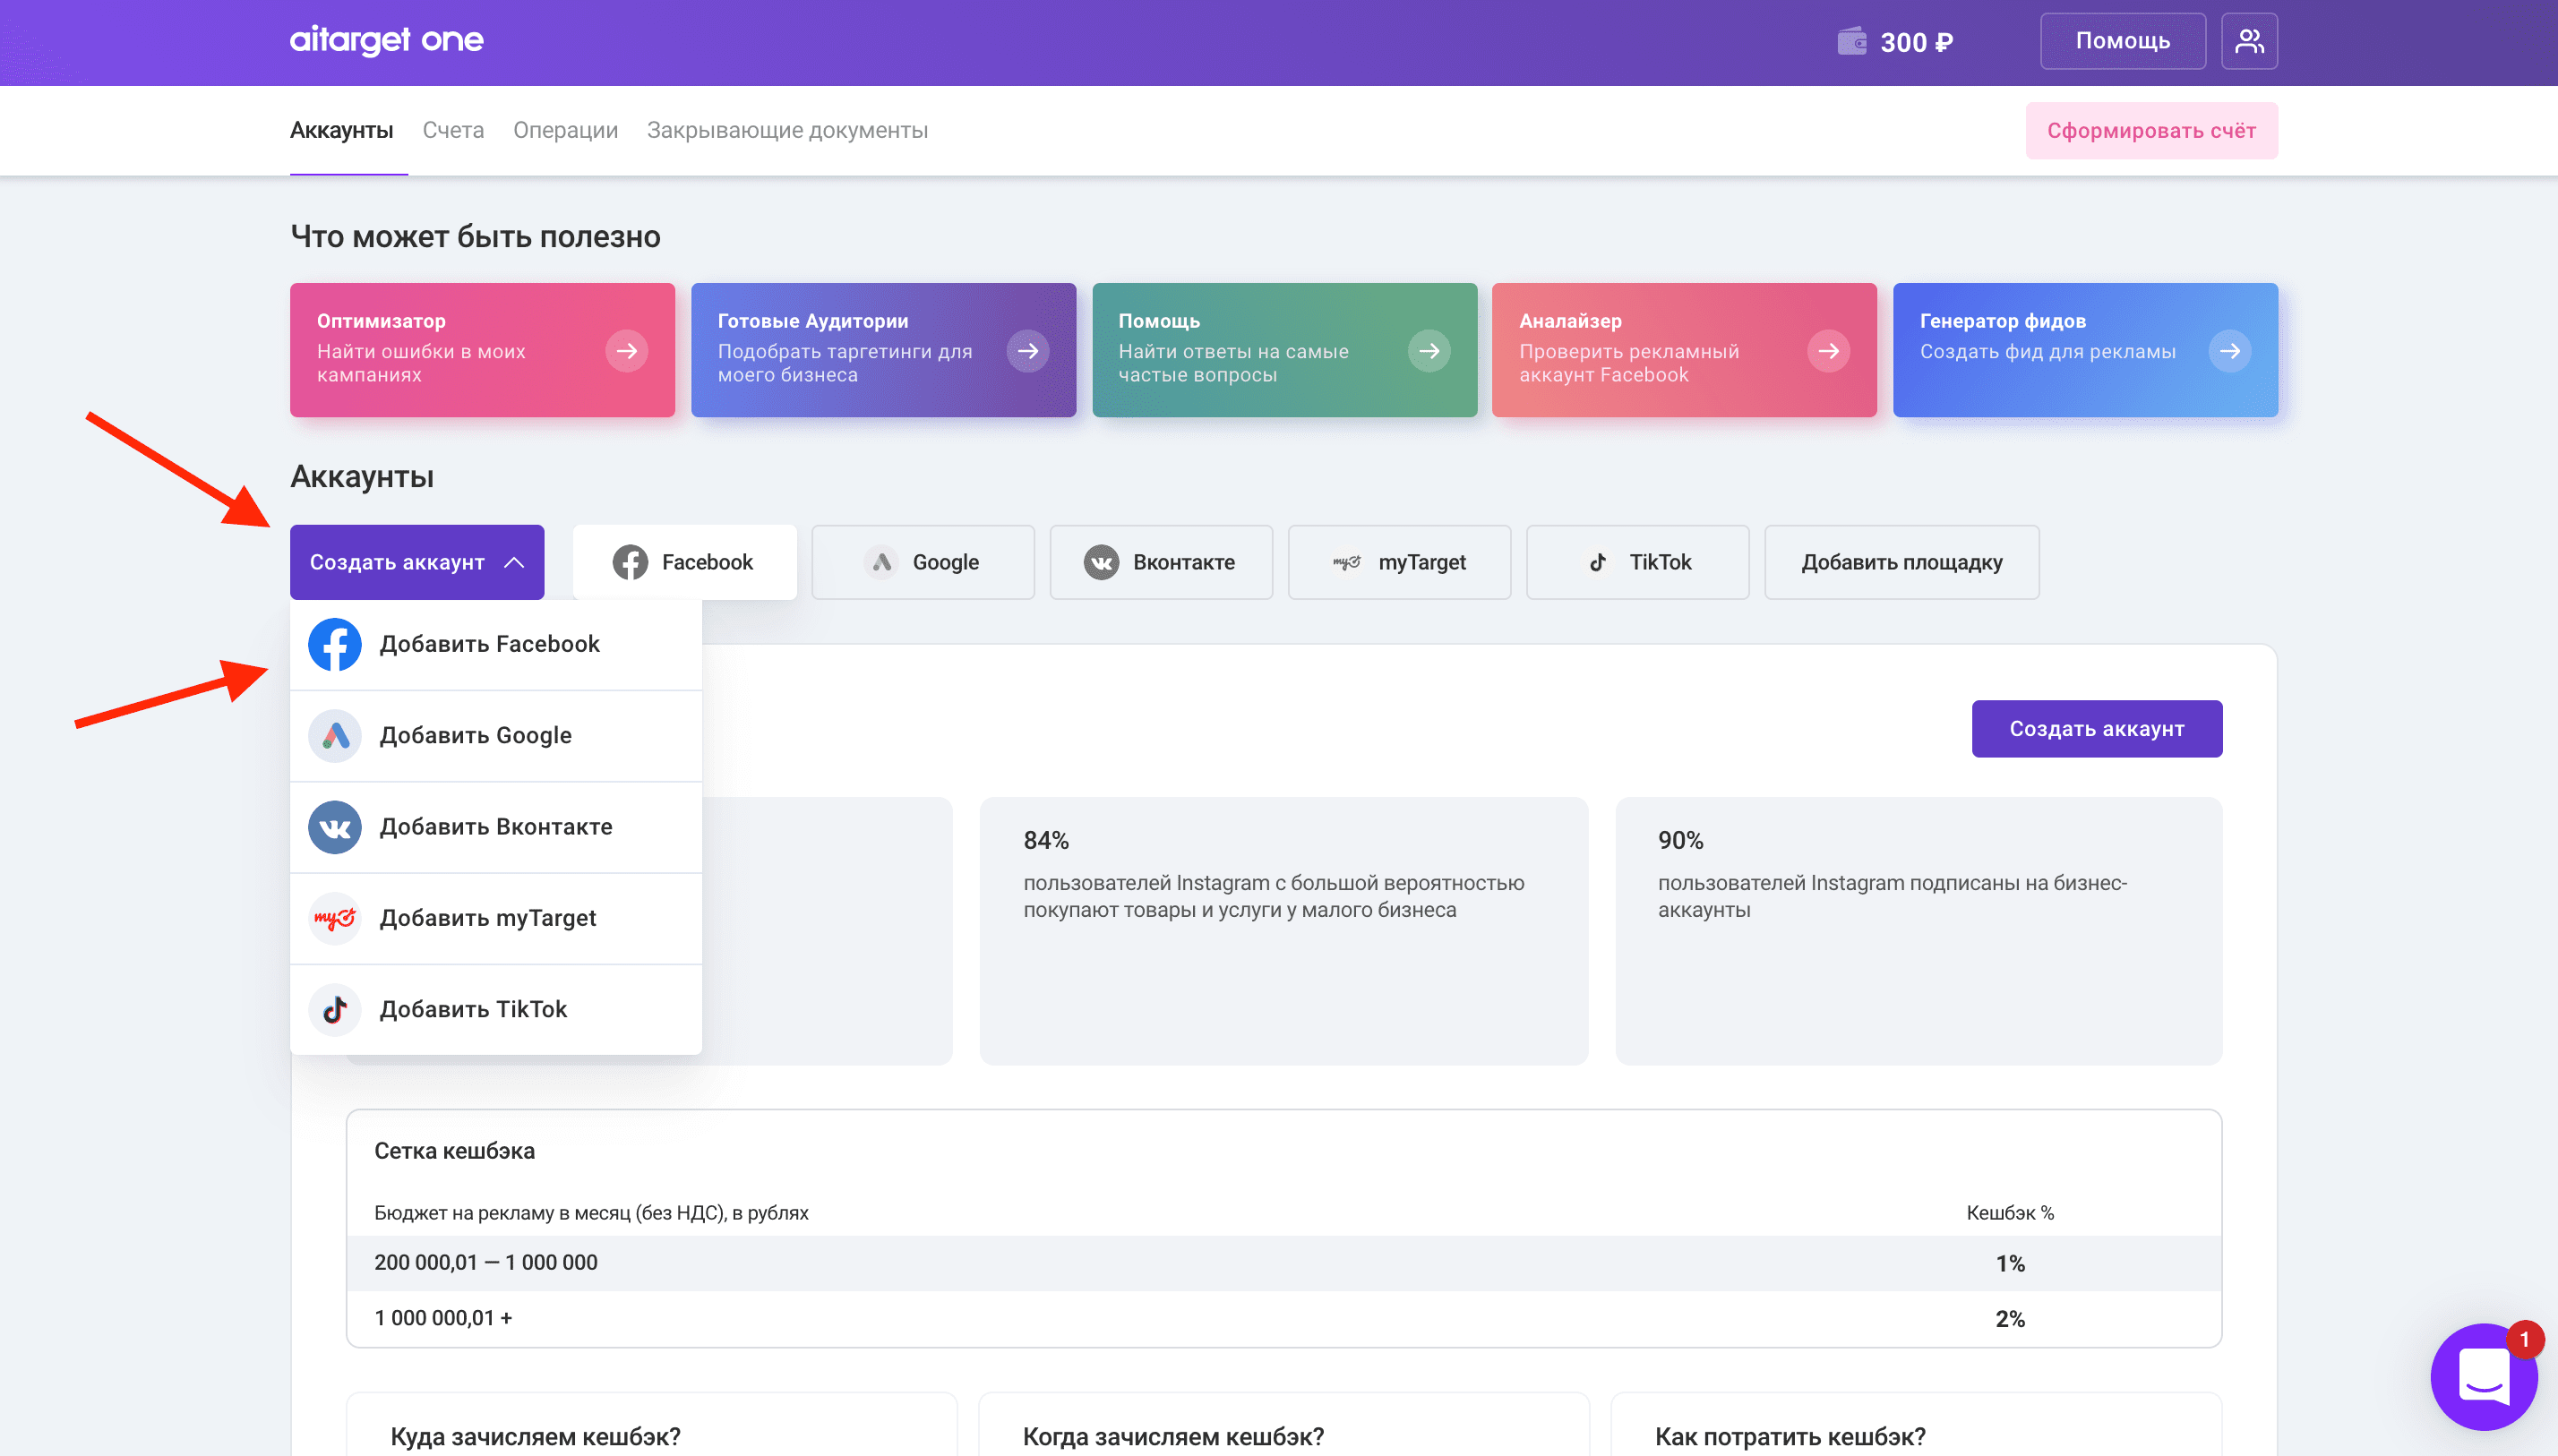Click the 2% cashback value

coord(2010,1319)
